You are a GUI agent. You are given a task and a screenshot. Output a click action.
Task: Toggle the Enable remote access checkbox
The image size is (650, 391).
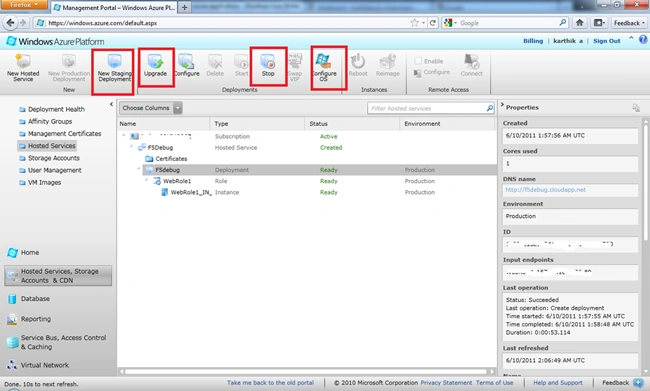click(418, 61)
